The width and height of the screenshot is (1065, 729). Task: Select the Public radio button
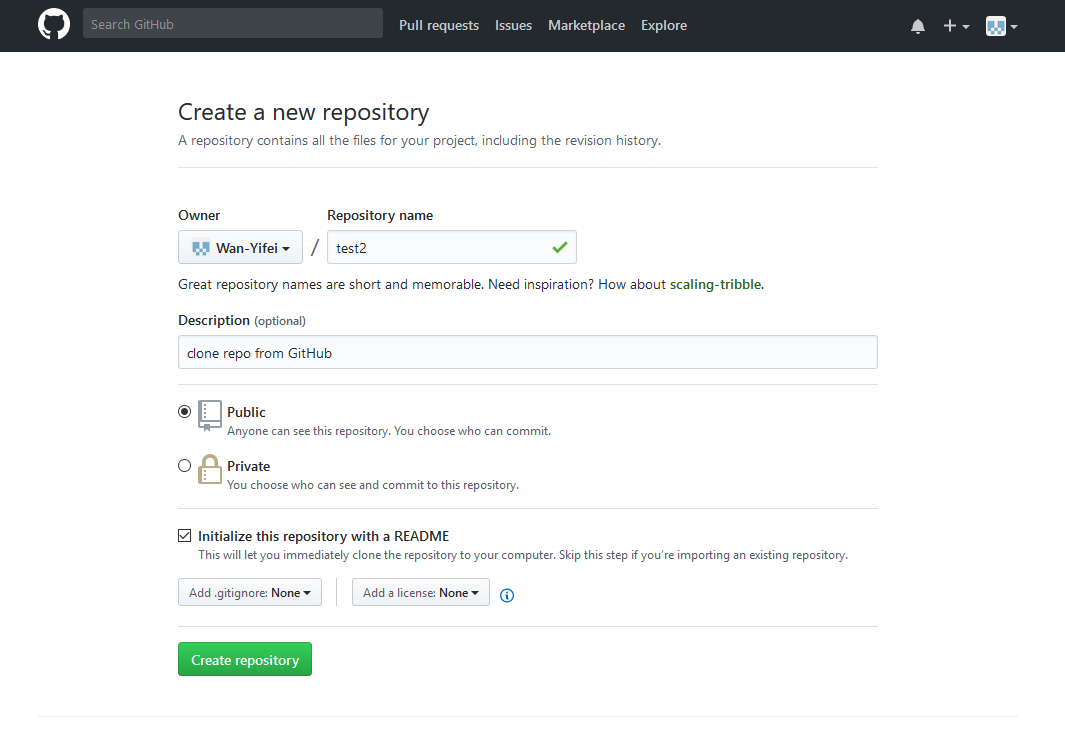(x=184, y=411)
